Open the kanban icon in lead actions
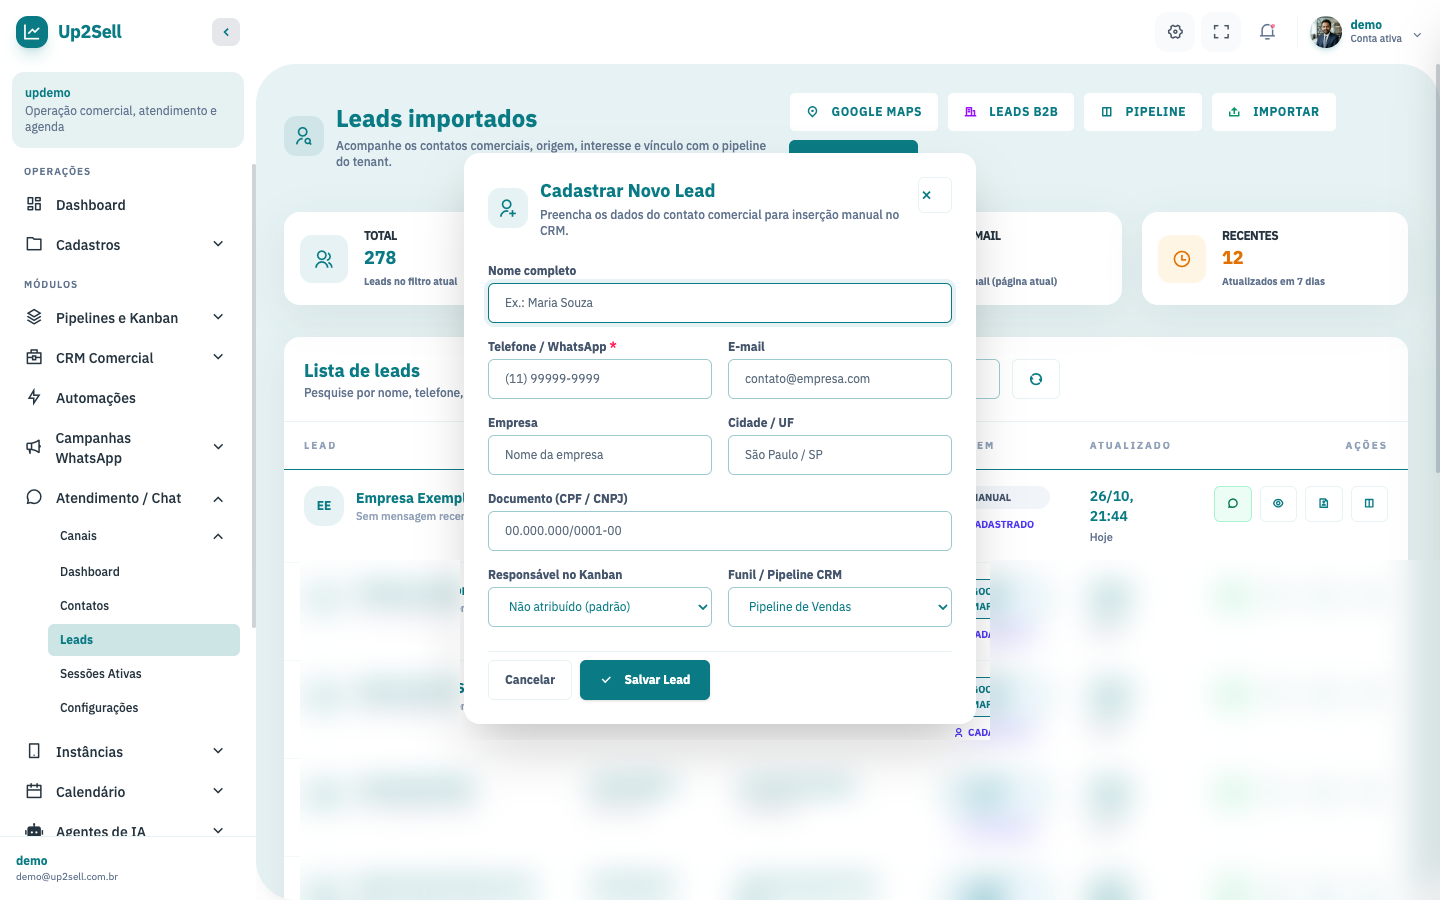This screenshot has height=900, width=1440. pyautogui.click(x=1369, y=504)
